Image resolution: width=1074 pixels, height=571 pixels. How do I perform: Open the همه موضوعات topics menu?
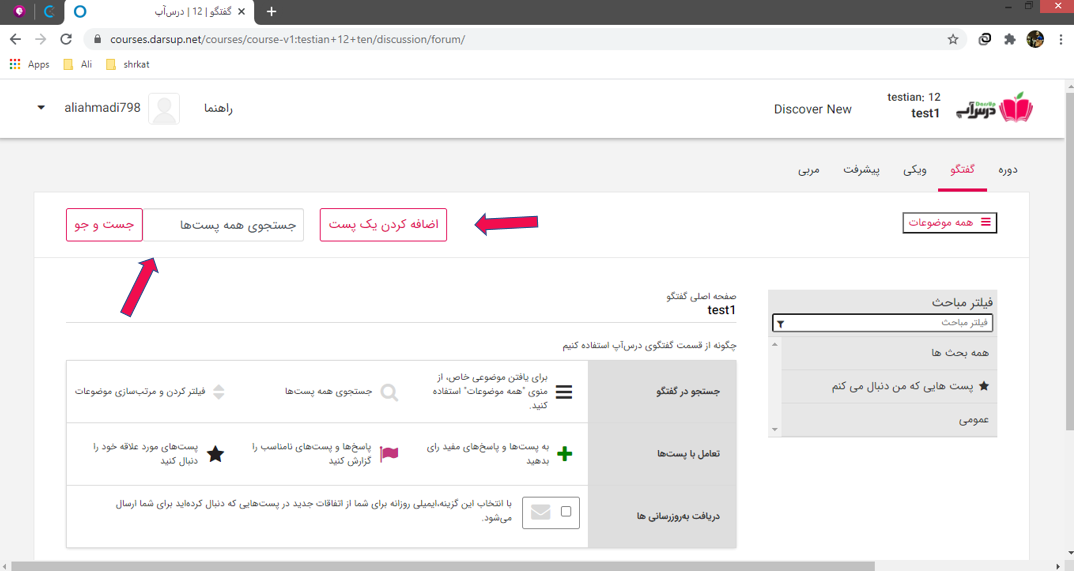[x=949, y=222]
